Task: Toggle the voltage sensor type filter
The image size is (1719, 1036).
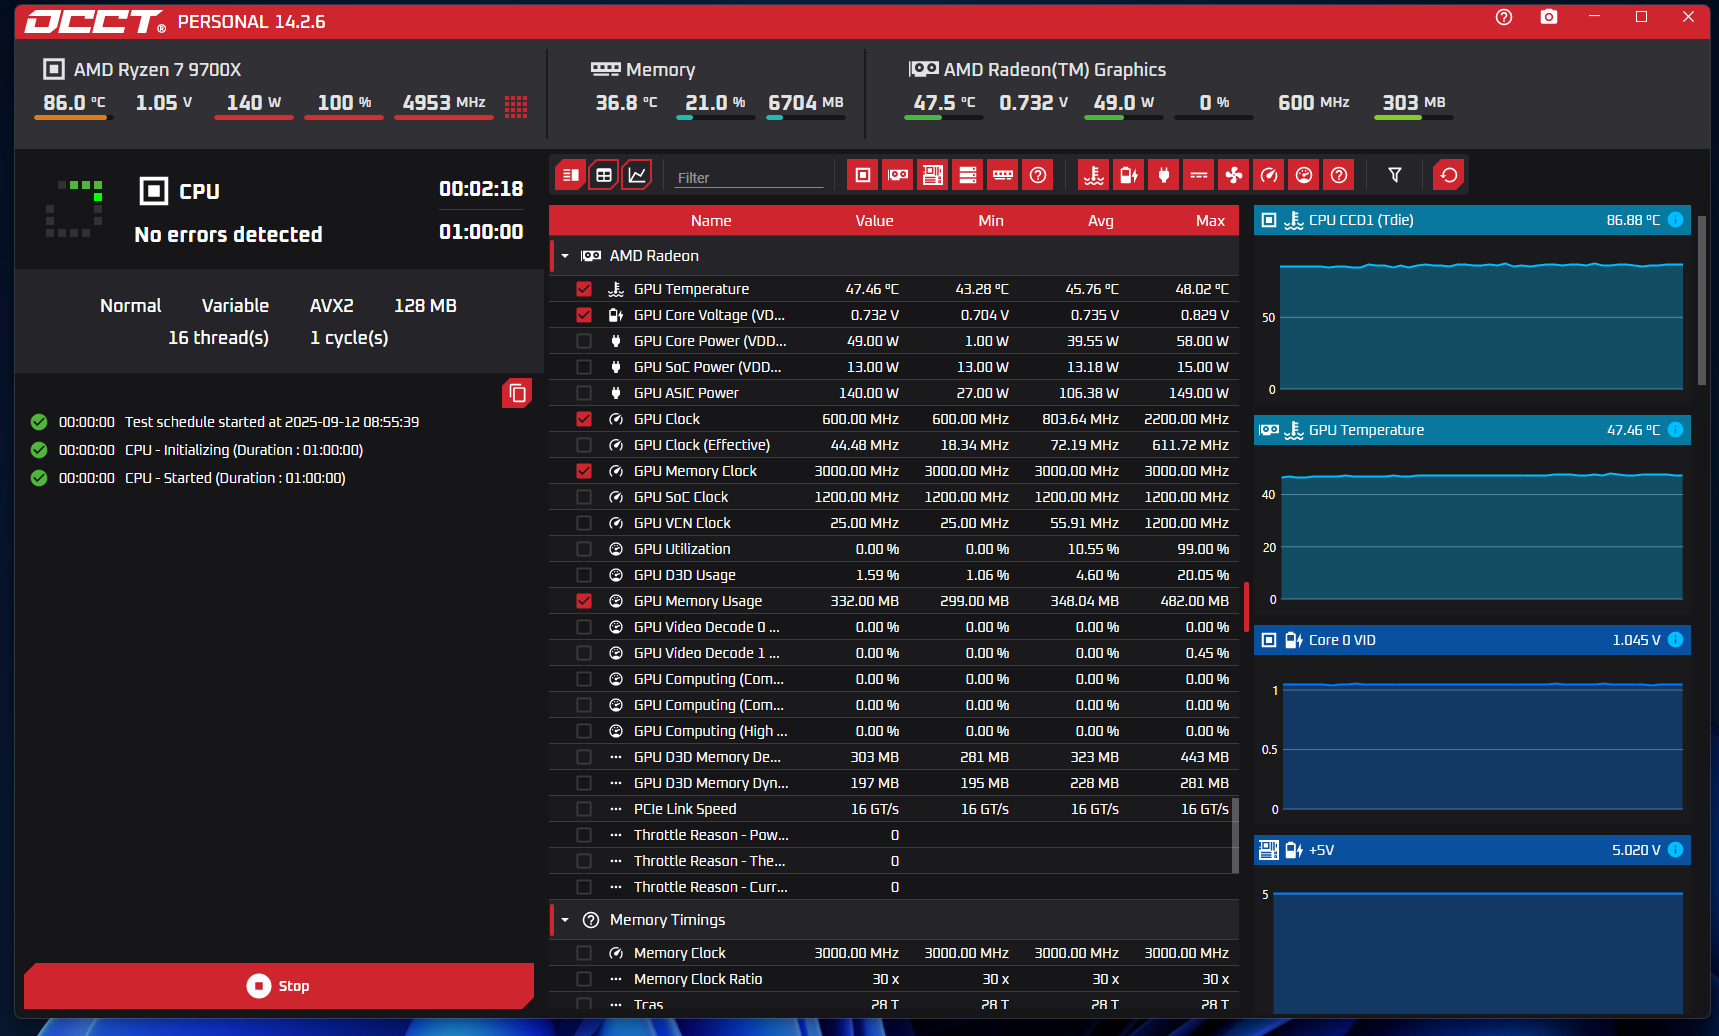Action: pyautogui.click(x=1129, y=175)
